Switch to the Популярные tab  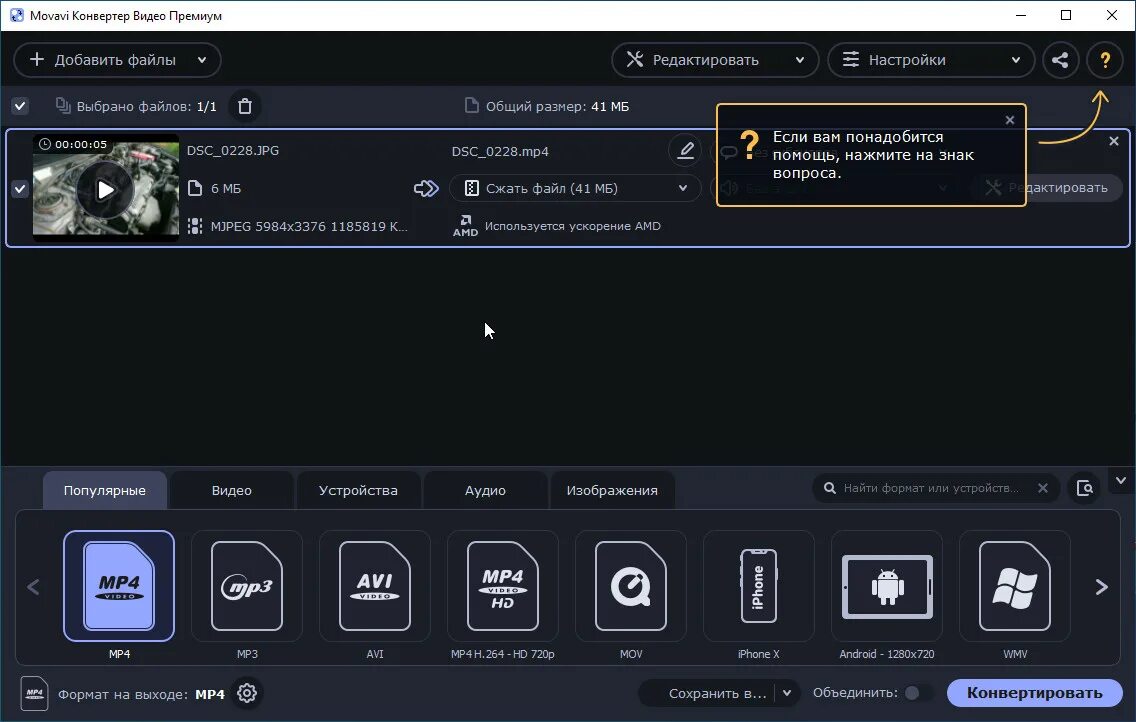point(105,490)
